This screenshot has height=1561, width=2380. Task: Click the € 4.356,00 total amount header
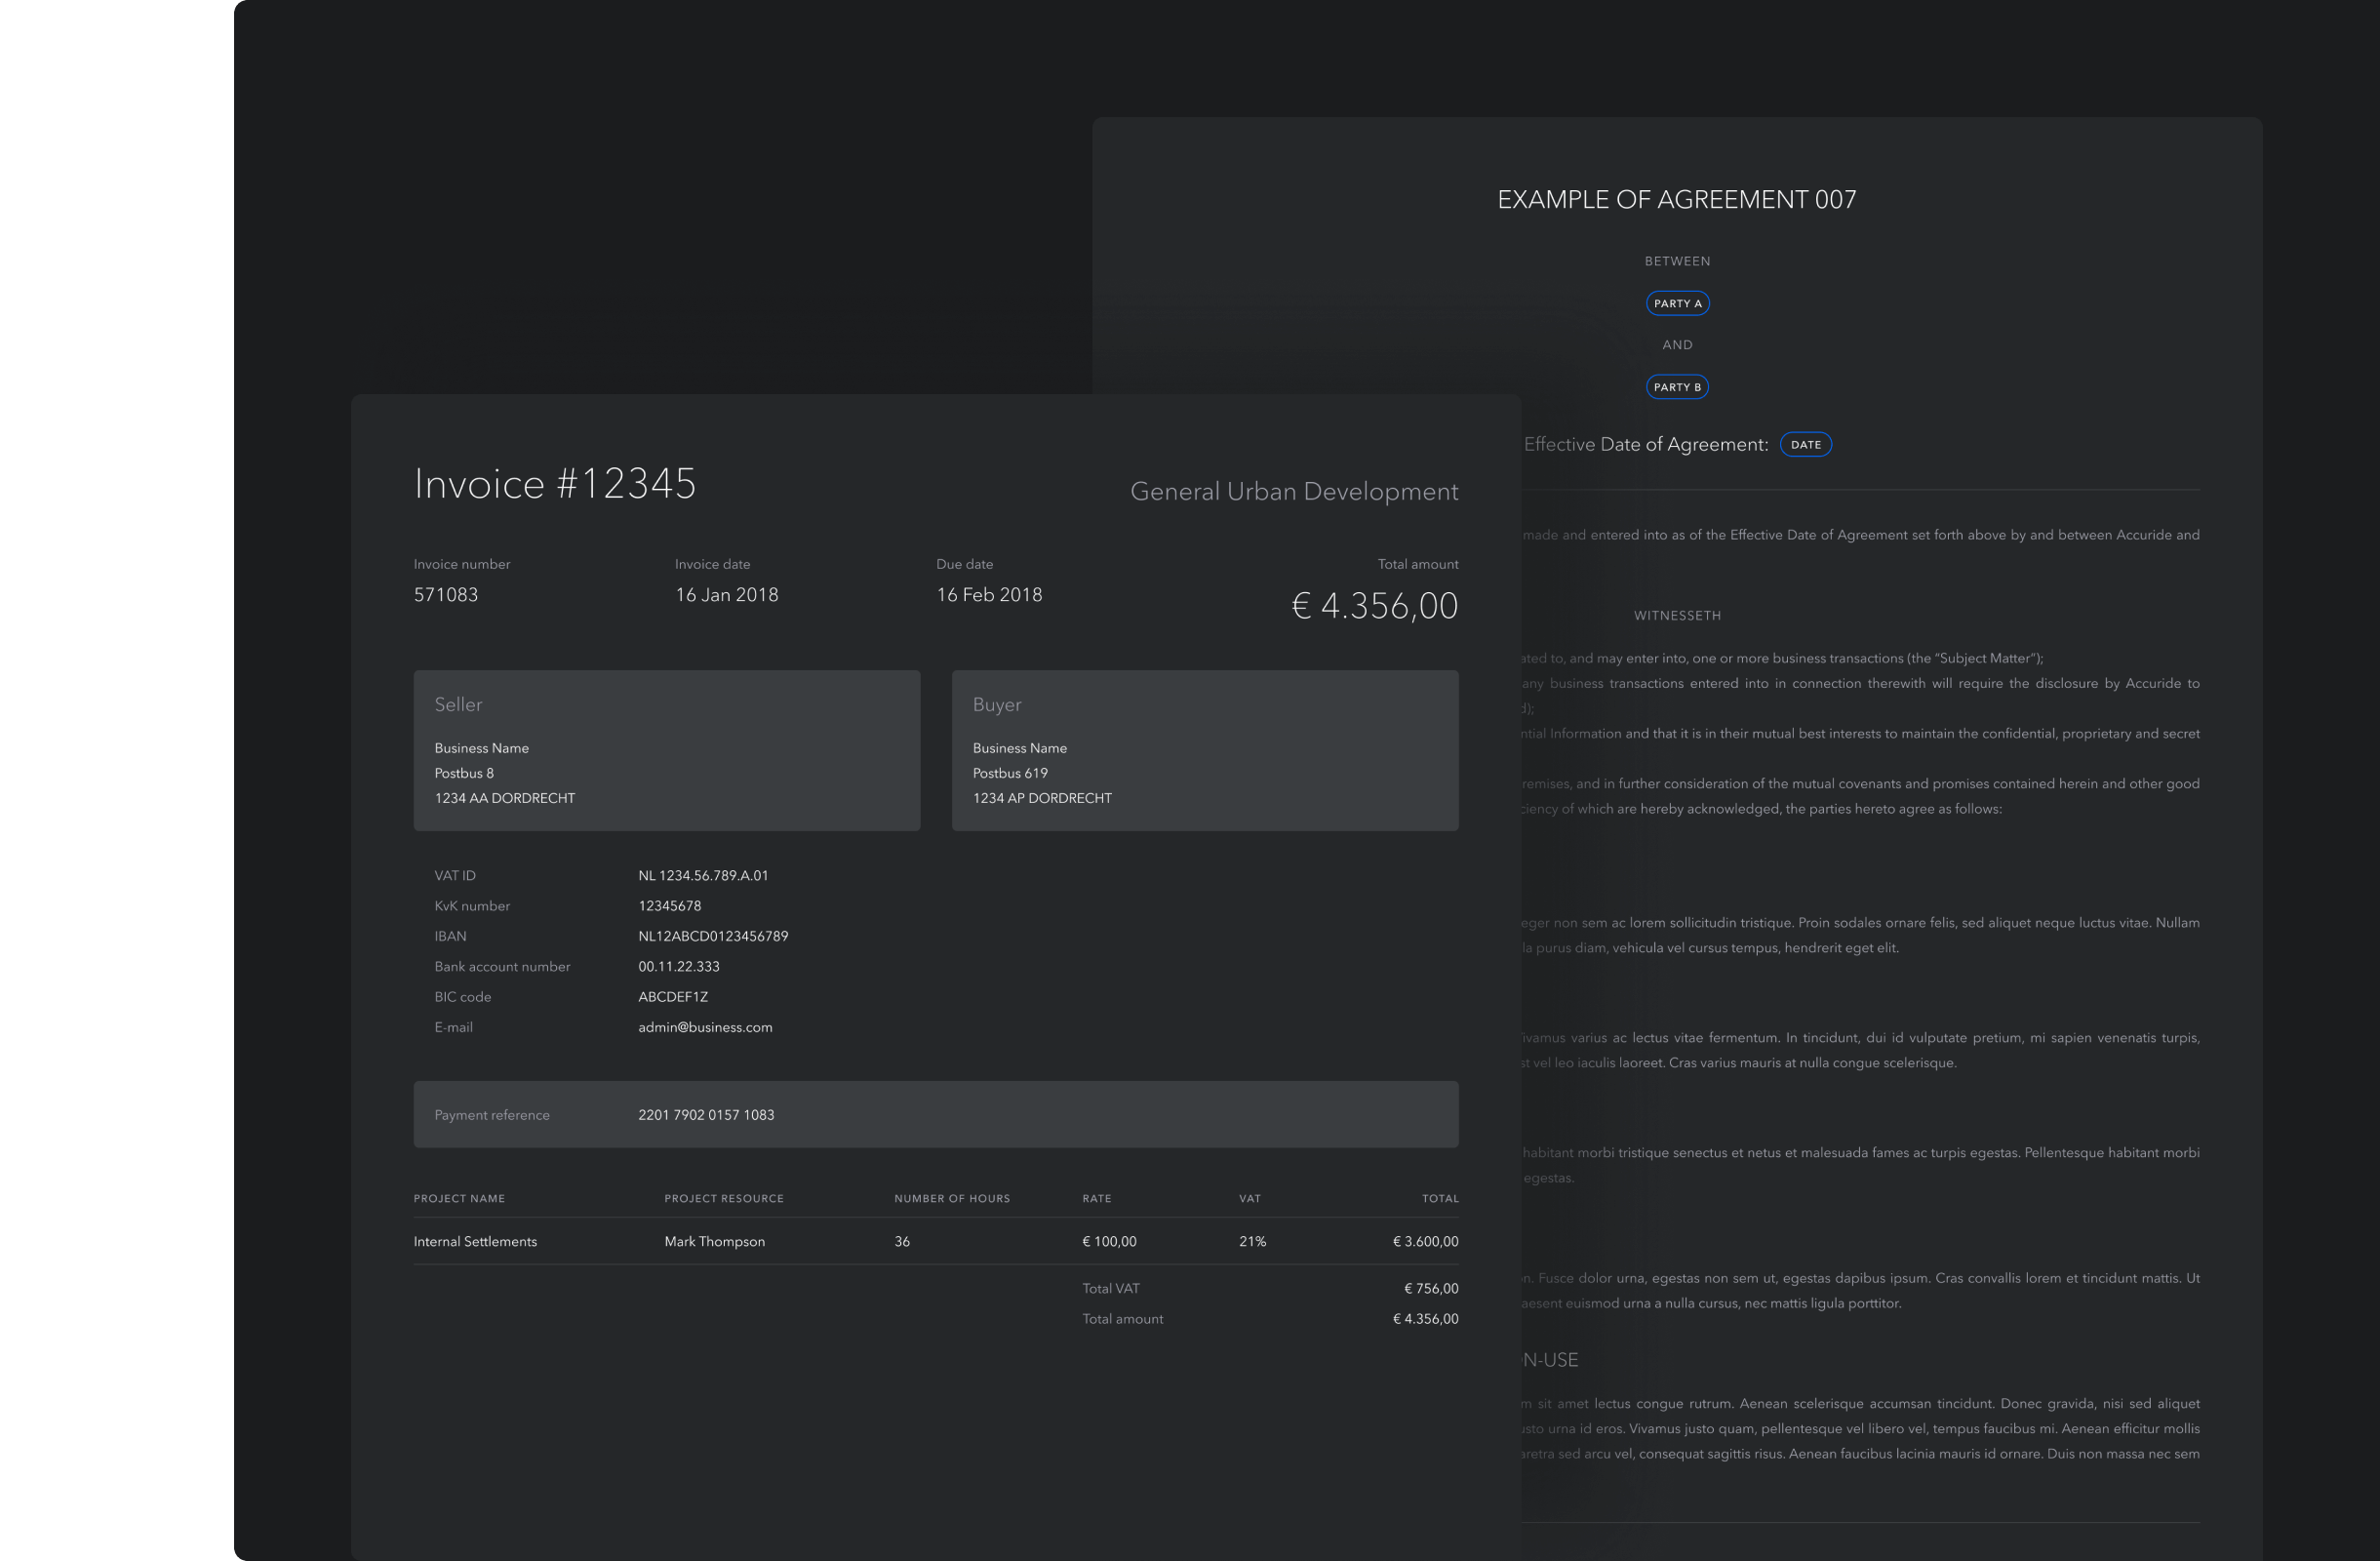[1374, 606]
